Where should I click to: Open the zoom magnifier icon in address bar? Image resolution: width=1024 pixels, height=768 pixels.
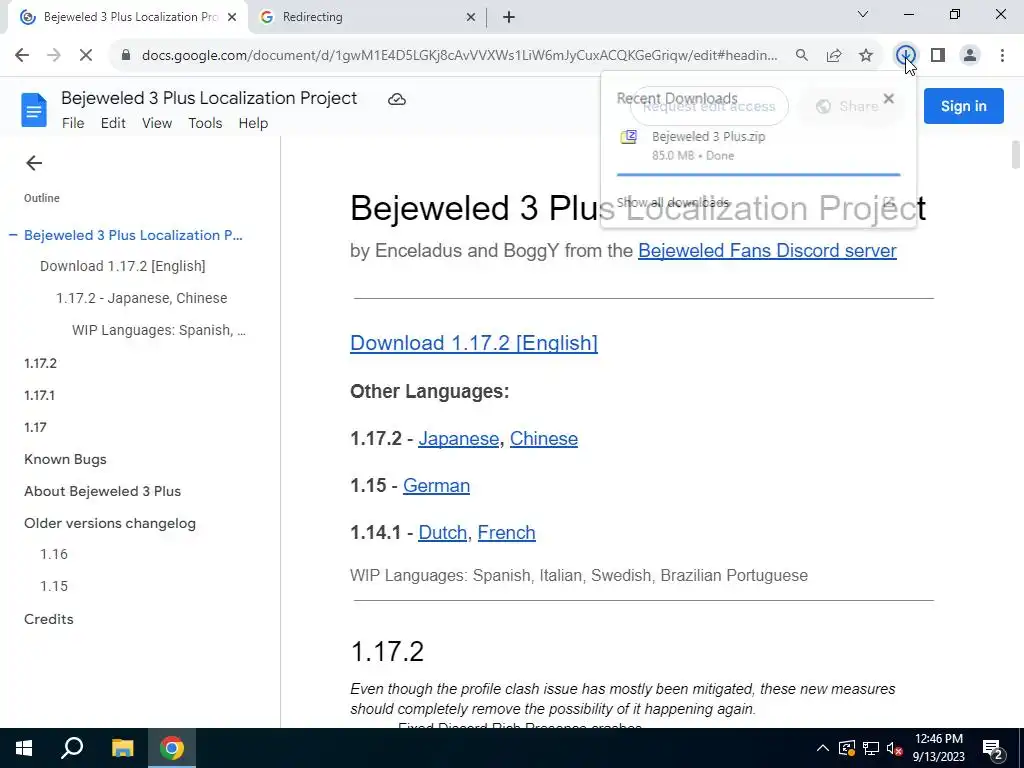coord(801,56)
